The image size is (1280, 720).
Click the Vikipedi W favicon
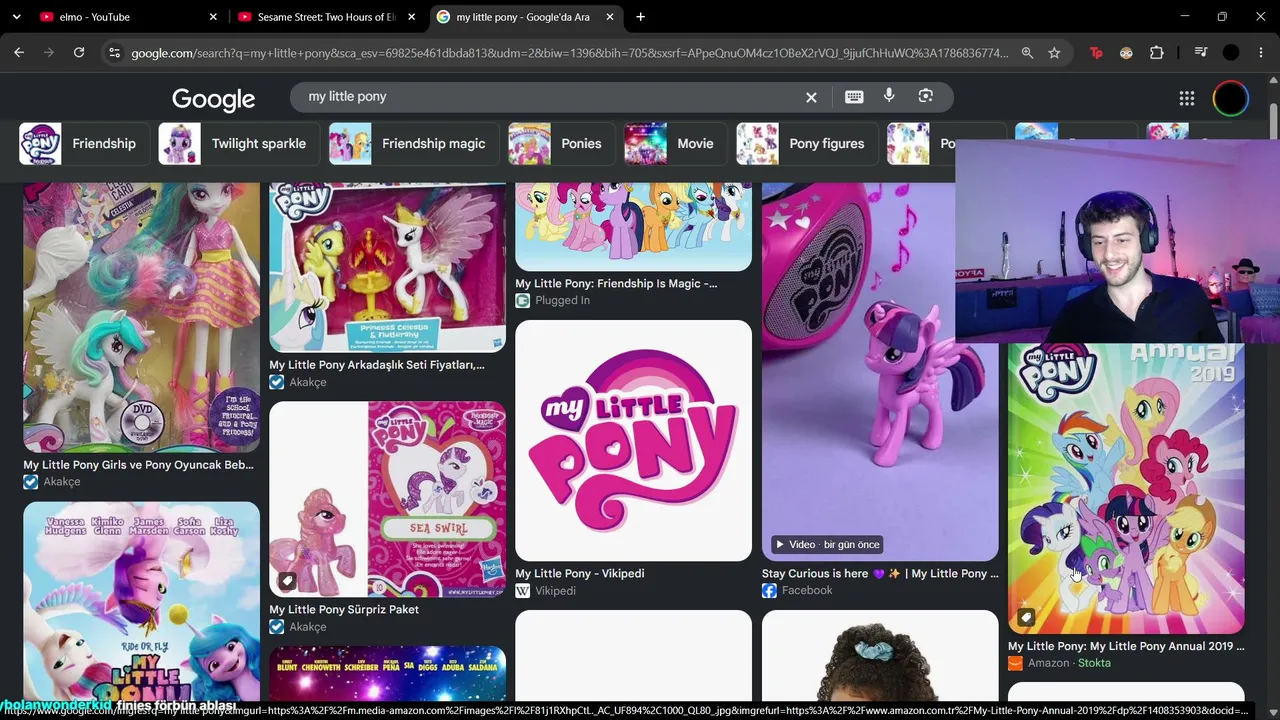pyautogui.click(x=522, y=591)
